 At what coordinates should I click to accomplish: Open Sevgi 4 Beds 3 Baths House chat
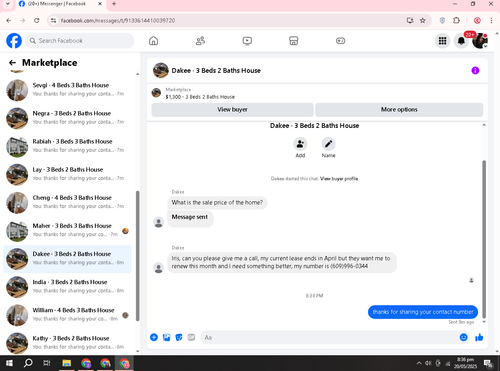click(x=67, y=90)
